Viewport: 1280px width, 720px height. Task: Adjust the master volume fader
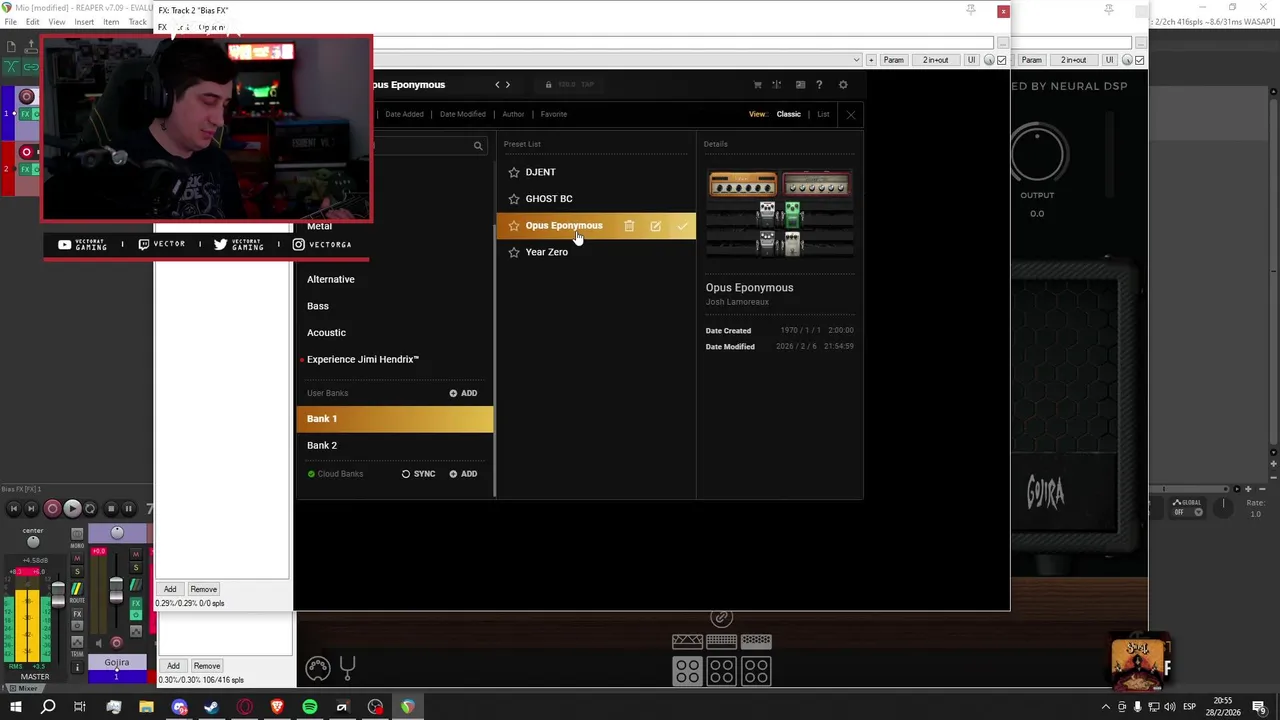pyautogui.click(x=58, y=595)
